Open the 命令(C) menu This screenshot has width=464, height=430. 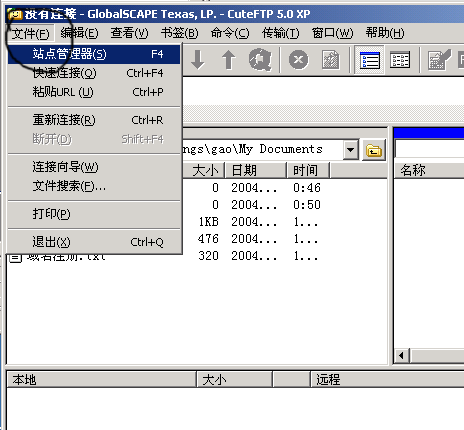tap(230, 33)
